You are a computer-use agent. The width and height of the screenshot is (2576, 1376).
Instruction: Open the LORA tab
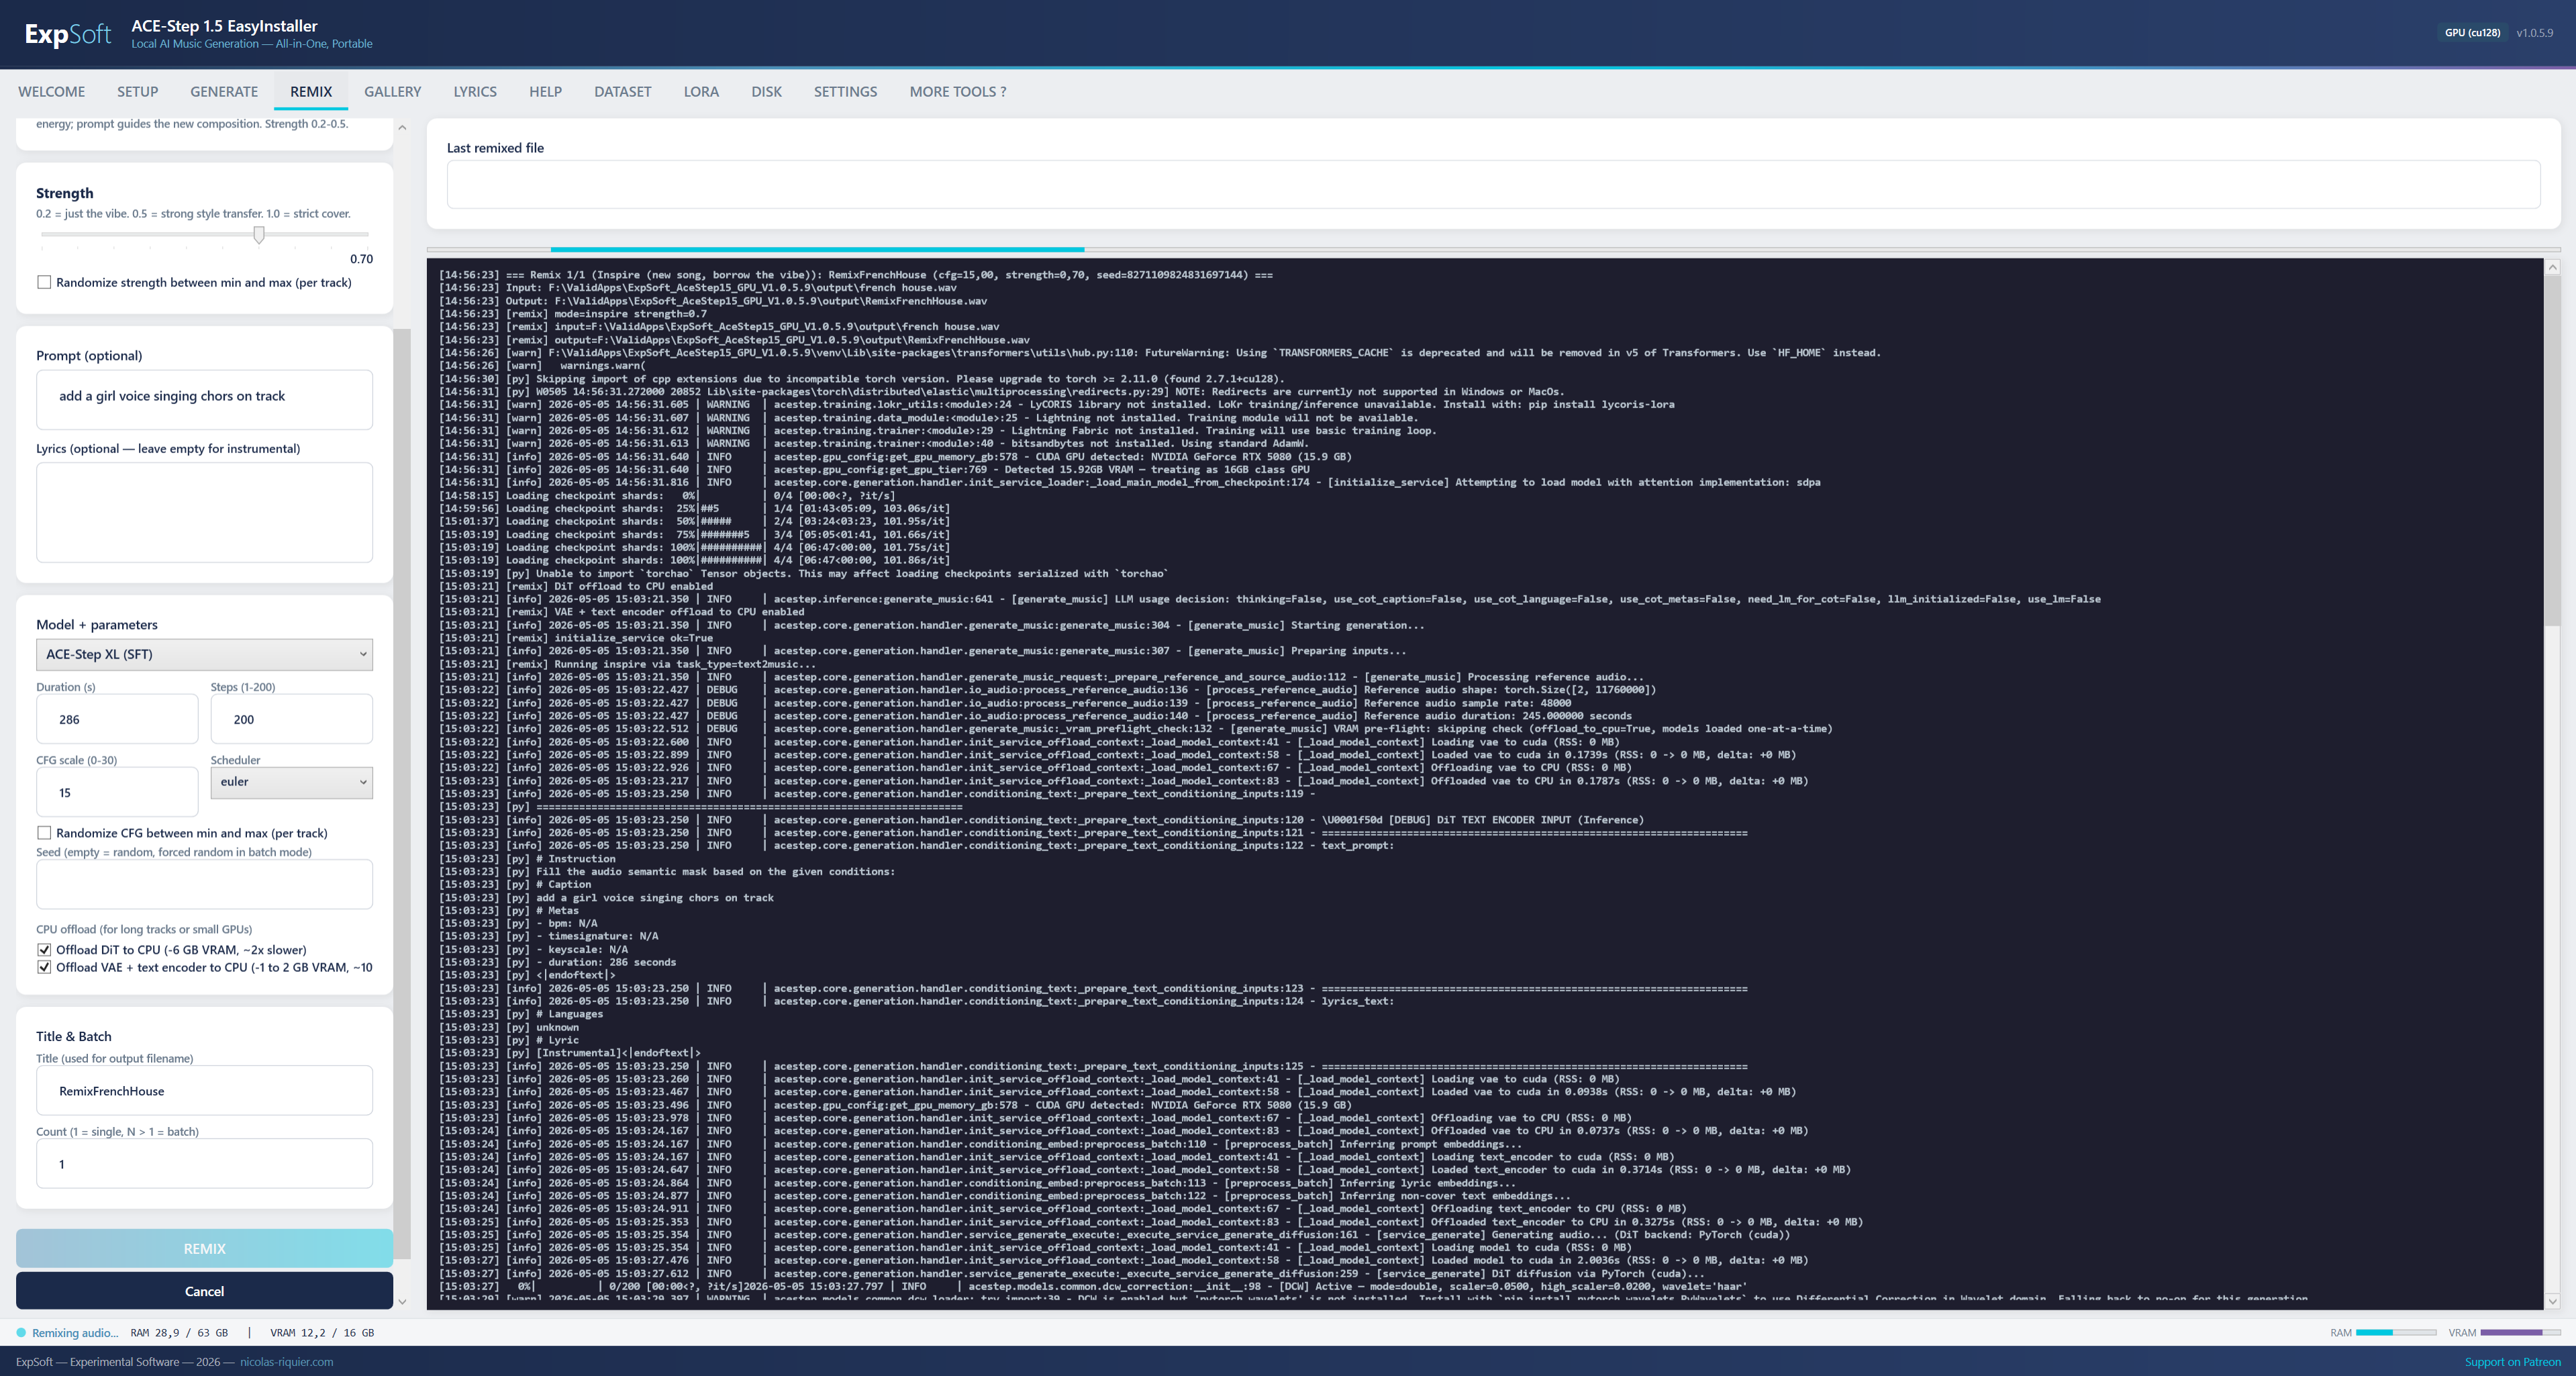click(x=701, y=91)
